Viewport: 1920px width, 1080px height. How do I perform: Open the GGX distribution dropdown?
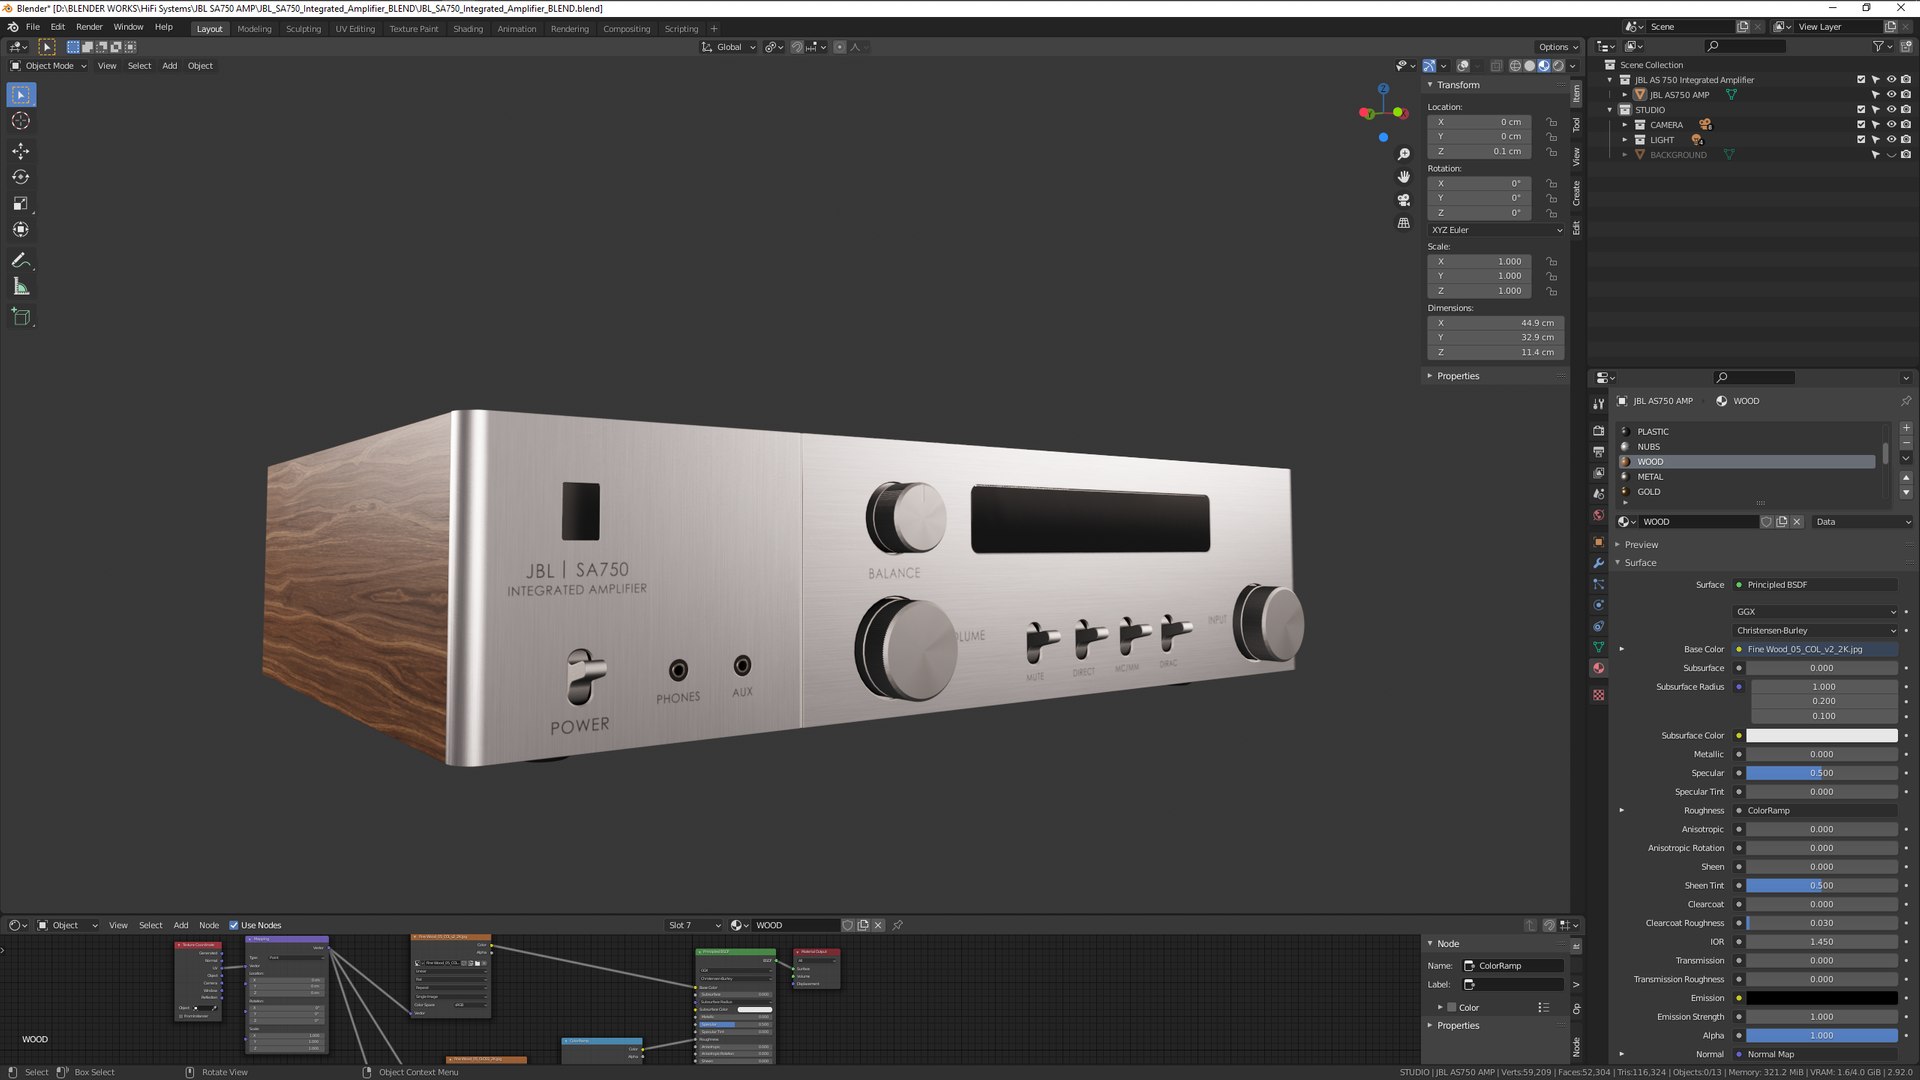(x=1815, y=612)
